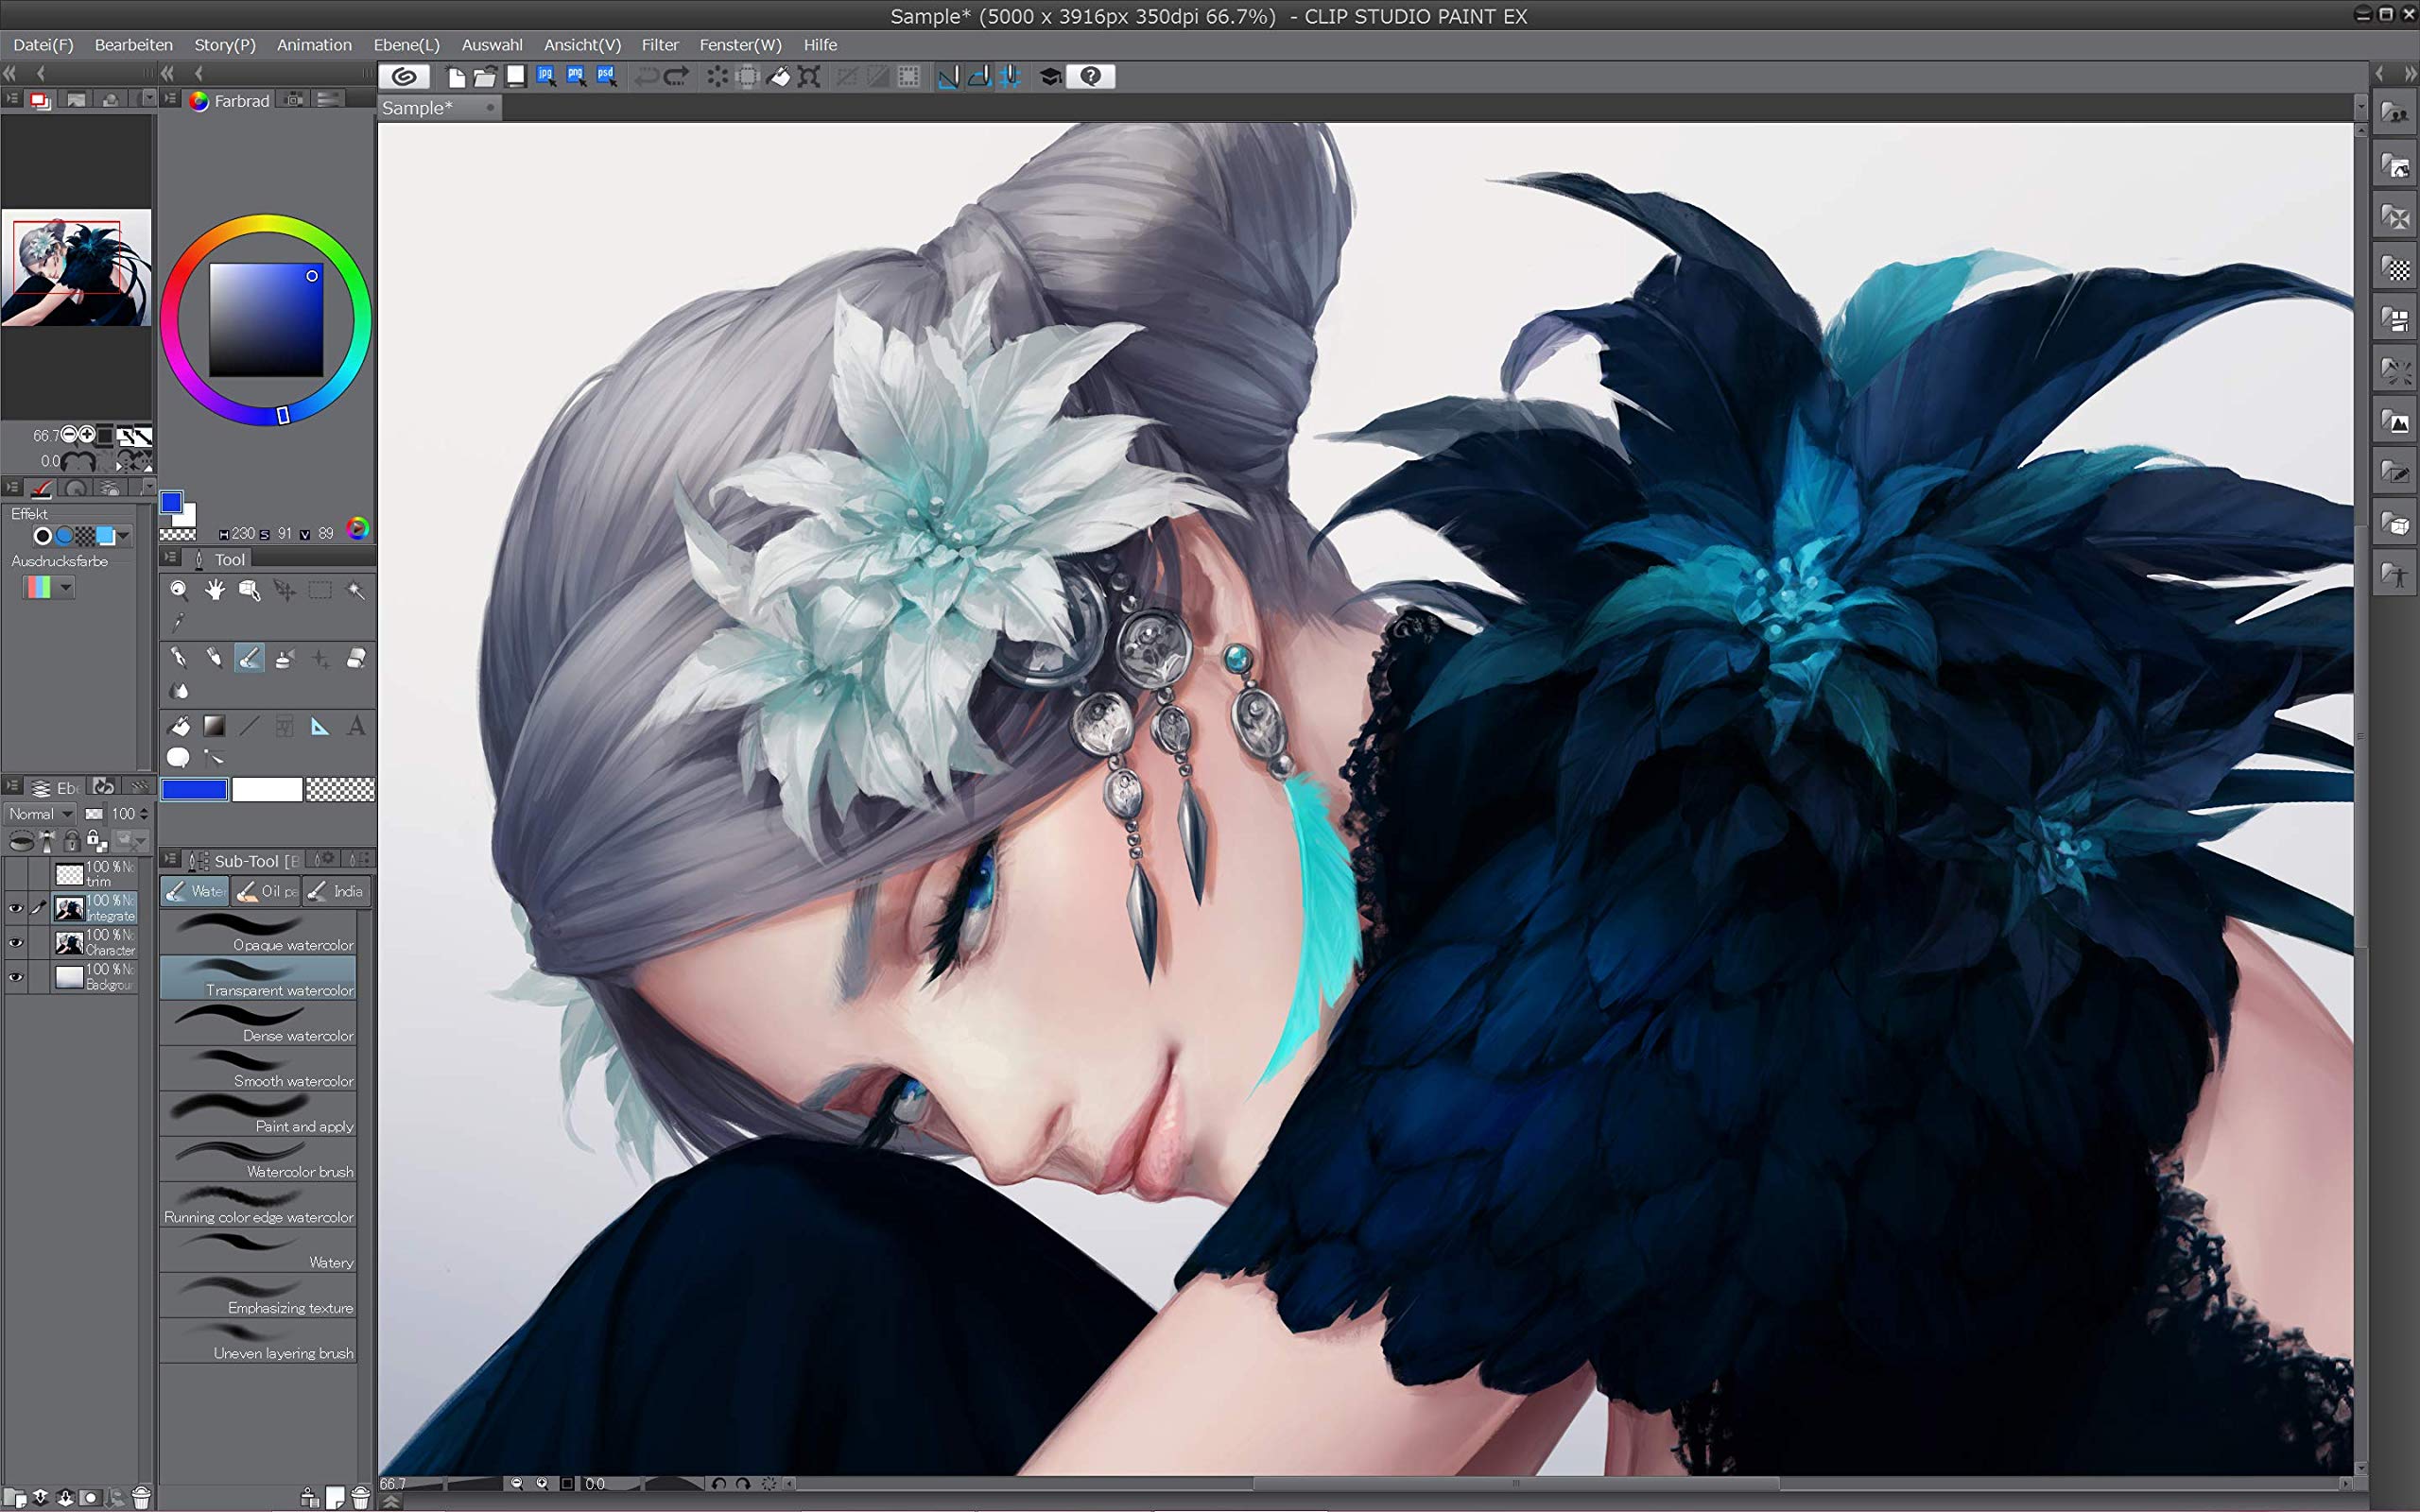Toggle snap to special ruler
This screenshot has width=2420, height=1512.
coord(979,76)
